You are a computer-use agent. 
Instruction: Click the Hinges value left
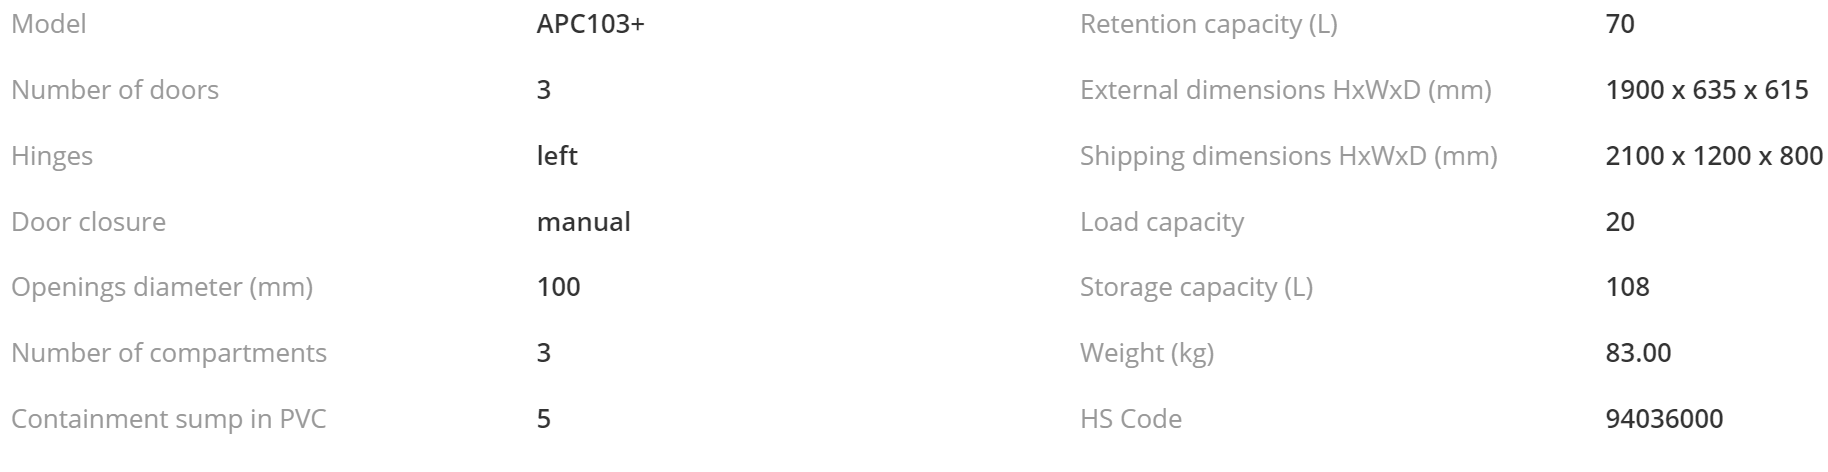tap(557, 156)
